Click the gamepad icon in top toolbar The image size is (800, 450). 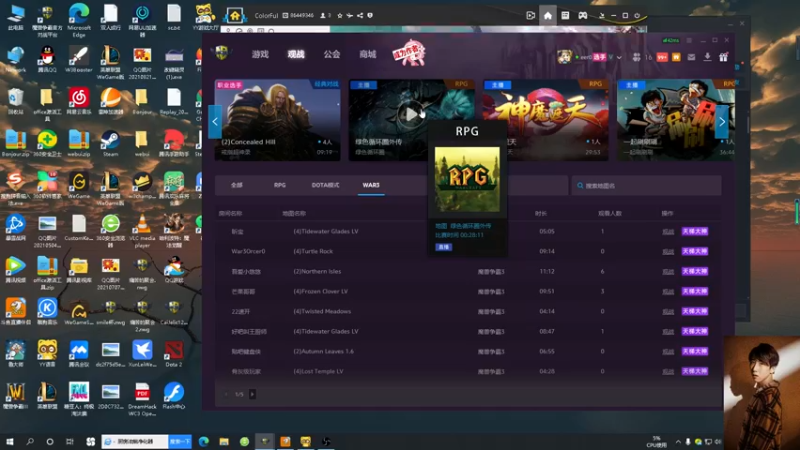click(582, 15)
